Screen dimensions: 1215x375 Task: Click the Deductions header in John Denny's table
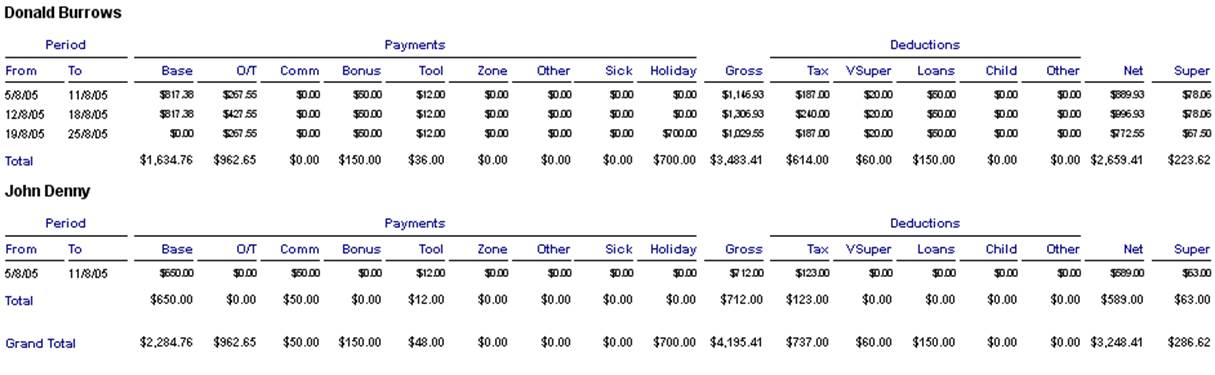[925, 223]
